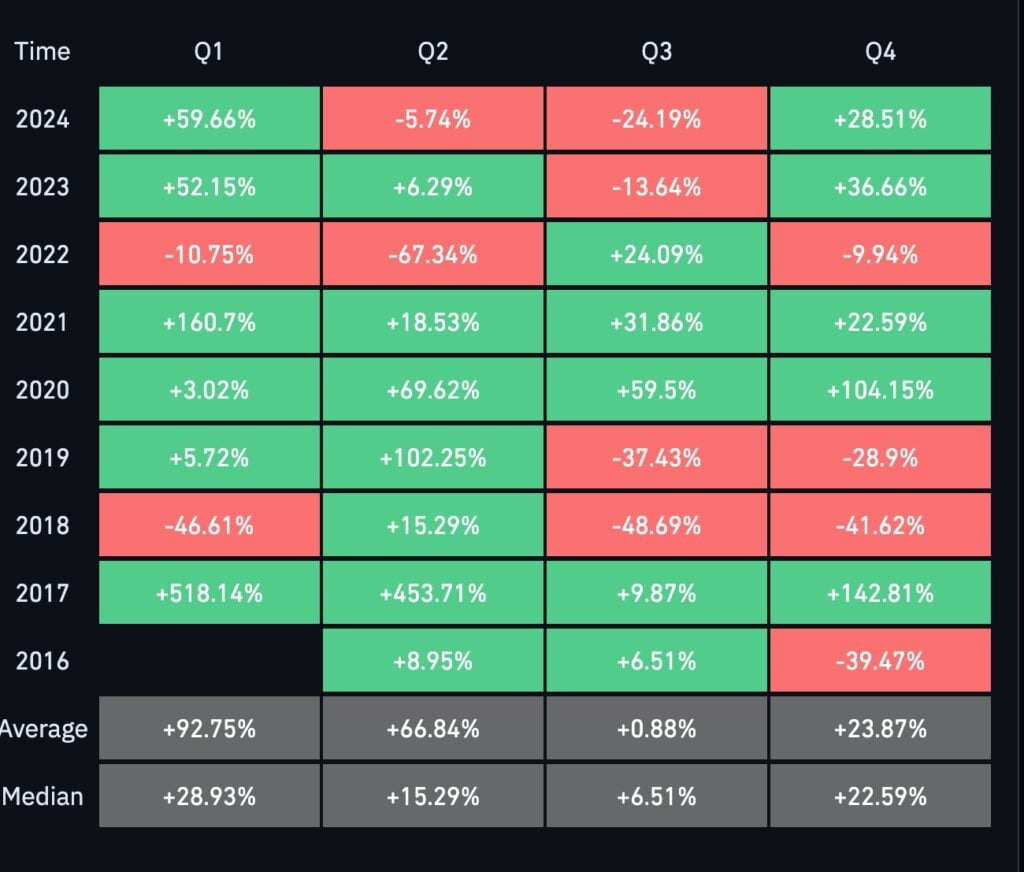
Task: Click the 2017 Q1 cell showing +518.14%
Action: pyautogui.click(x=210, y=593)
